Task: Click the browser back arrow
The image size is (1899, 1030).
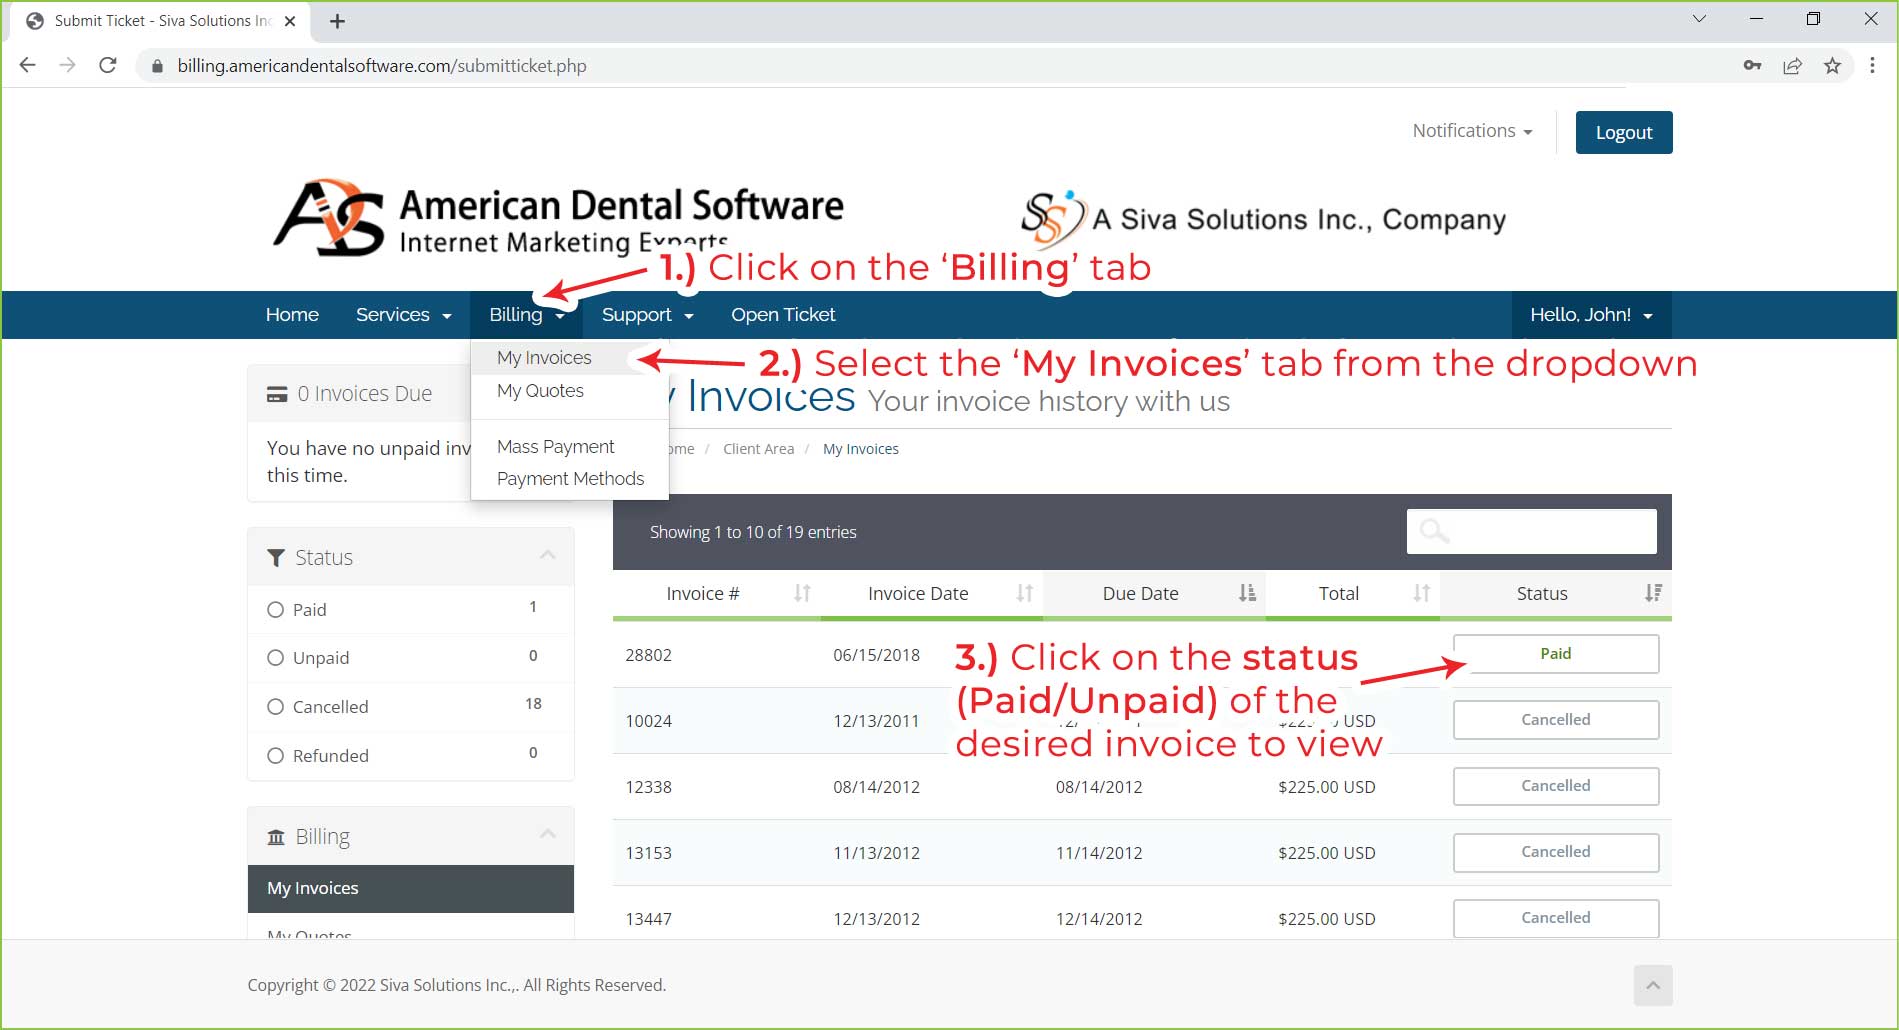Action: click(x=28, y=66)
